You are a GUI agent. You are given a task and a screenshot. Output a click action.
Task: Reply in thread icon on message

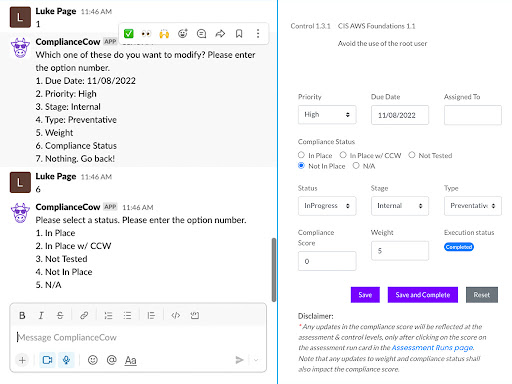pyautogui.click(x=201, y=33)
